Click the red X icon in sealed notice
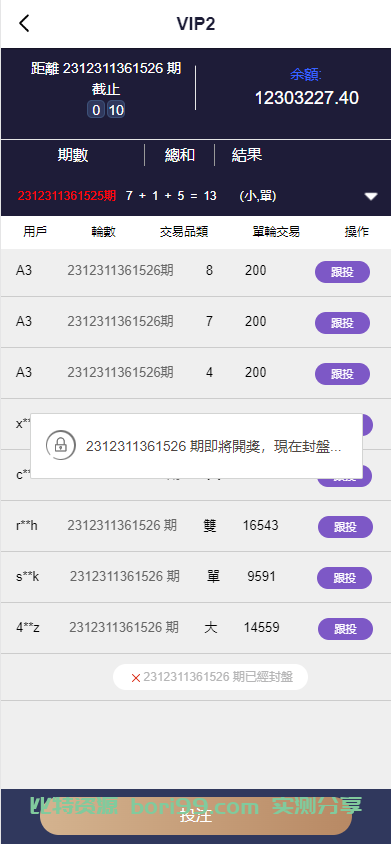This screenshot has width=391, height=844. [136, 678]
